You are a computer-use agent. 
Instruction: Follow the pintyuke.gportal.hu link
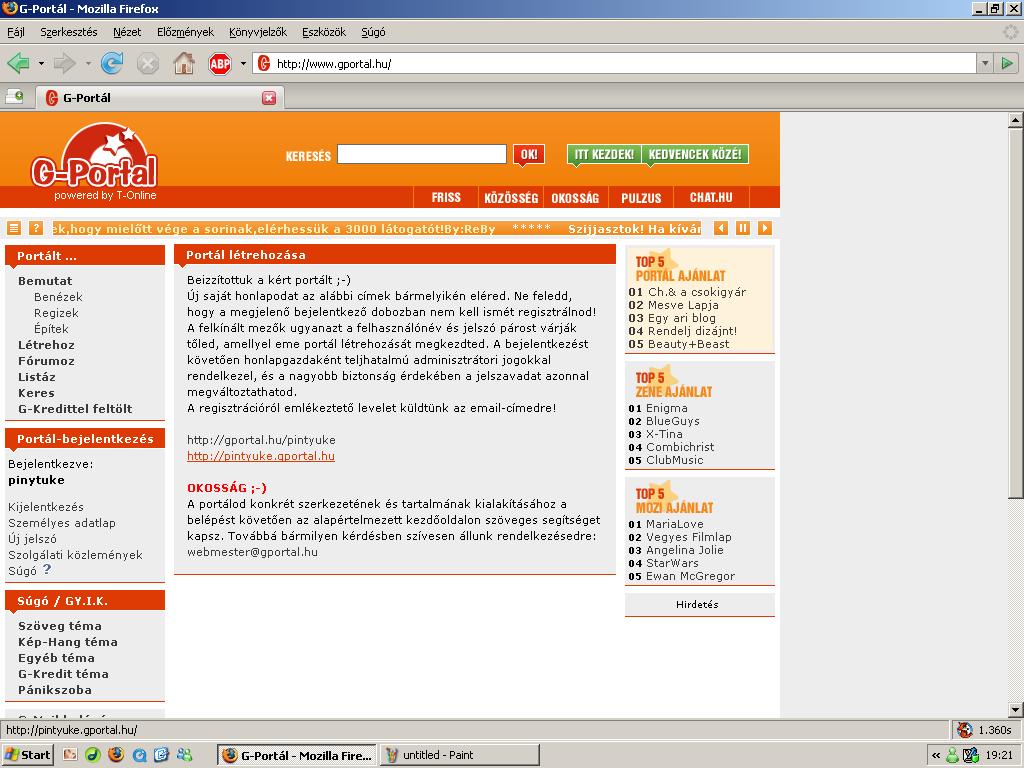point(260,456)
